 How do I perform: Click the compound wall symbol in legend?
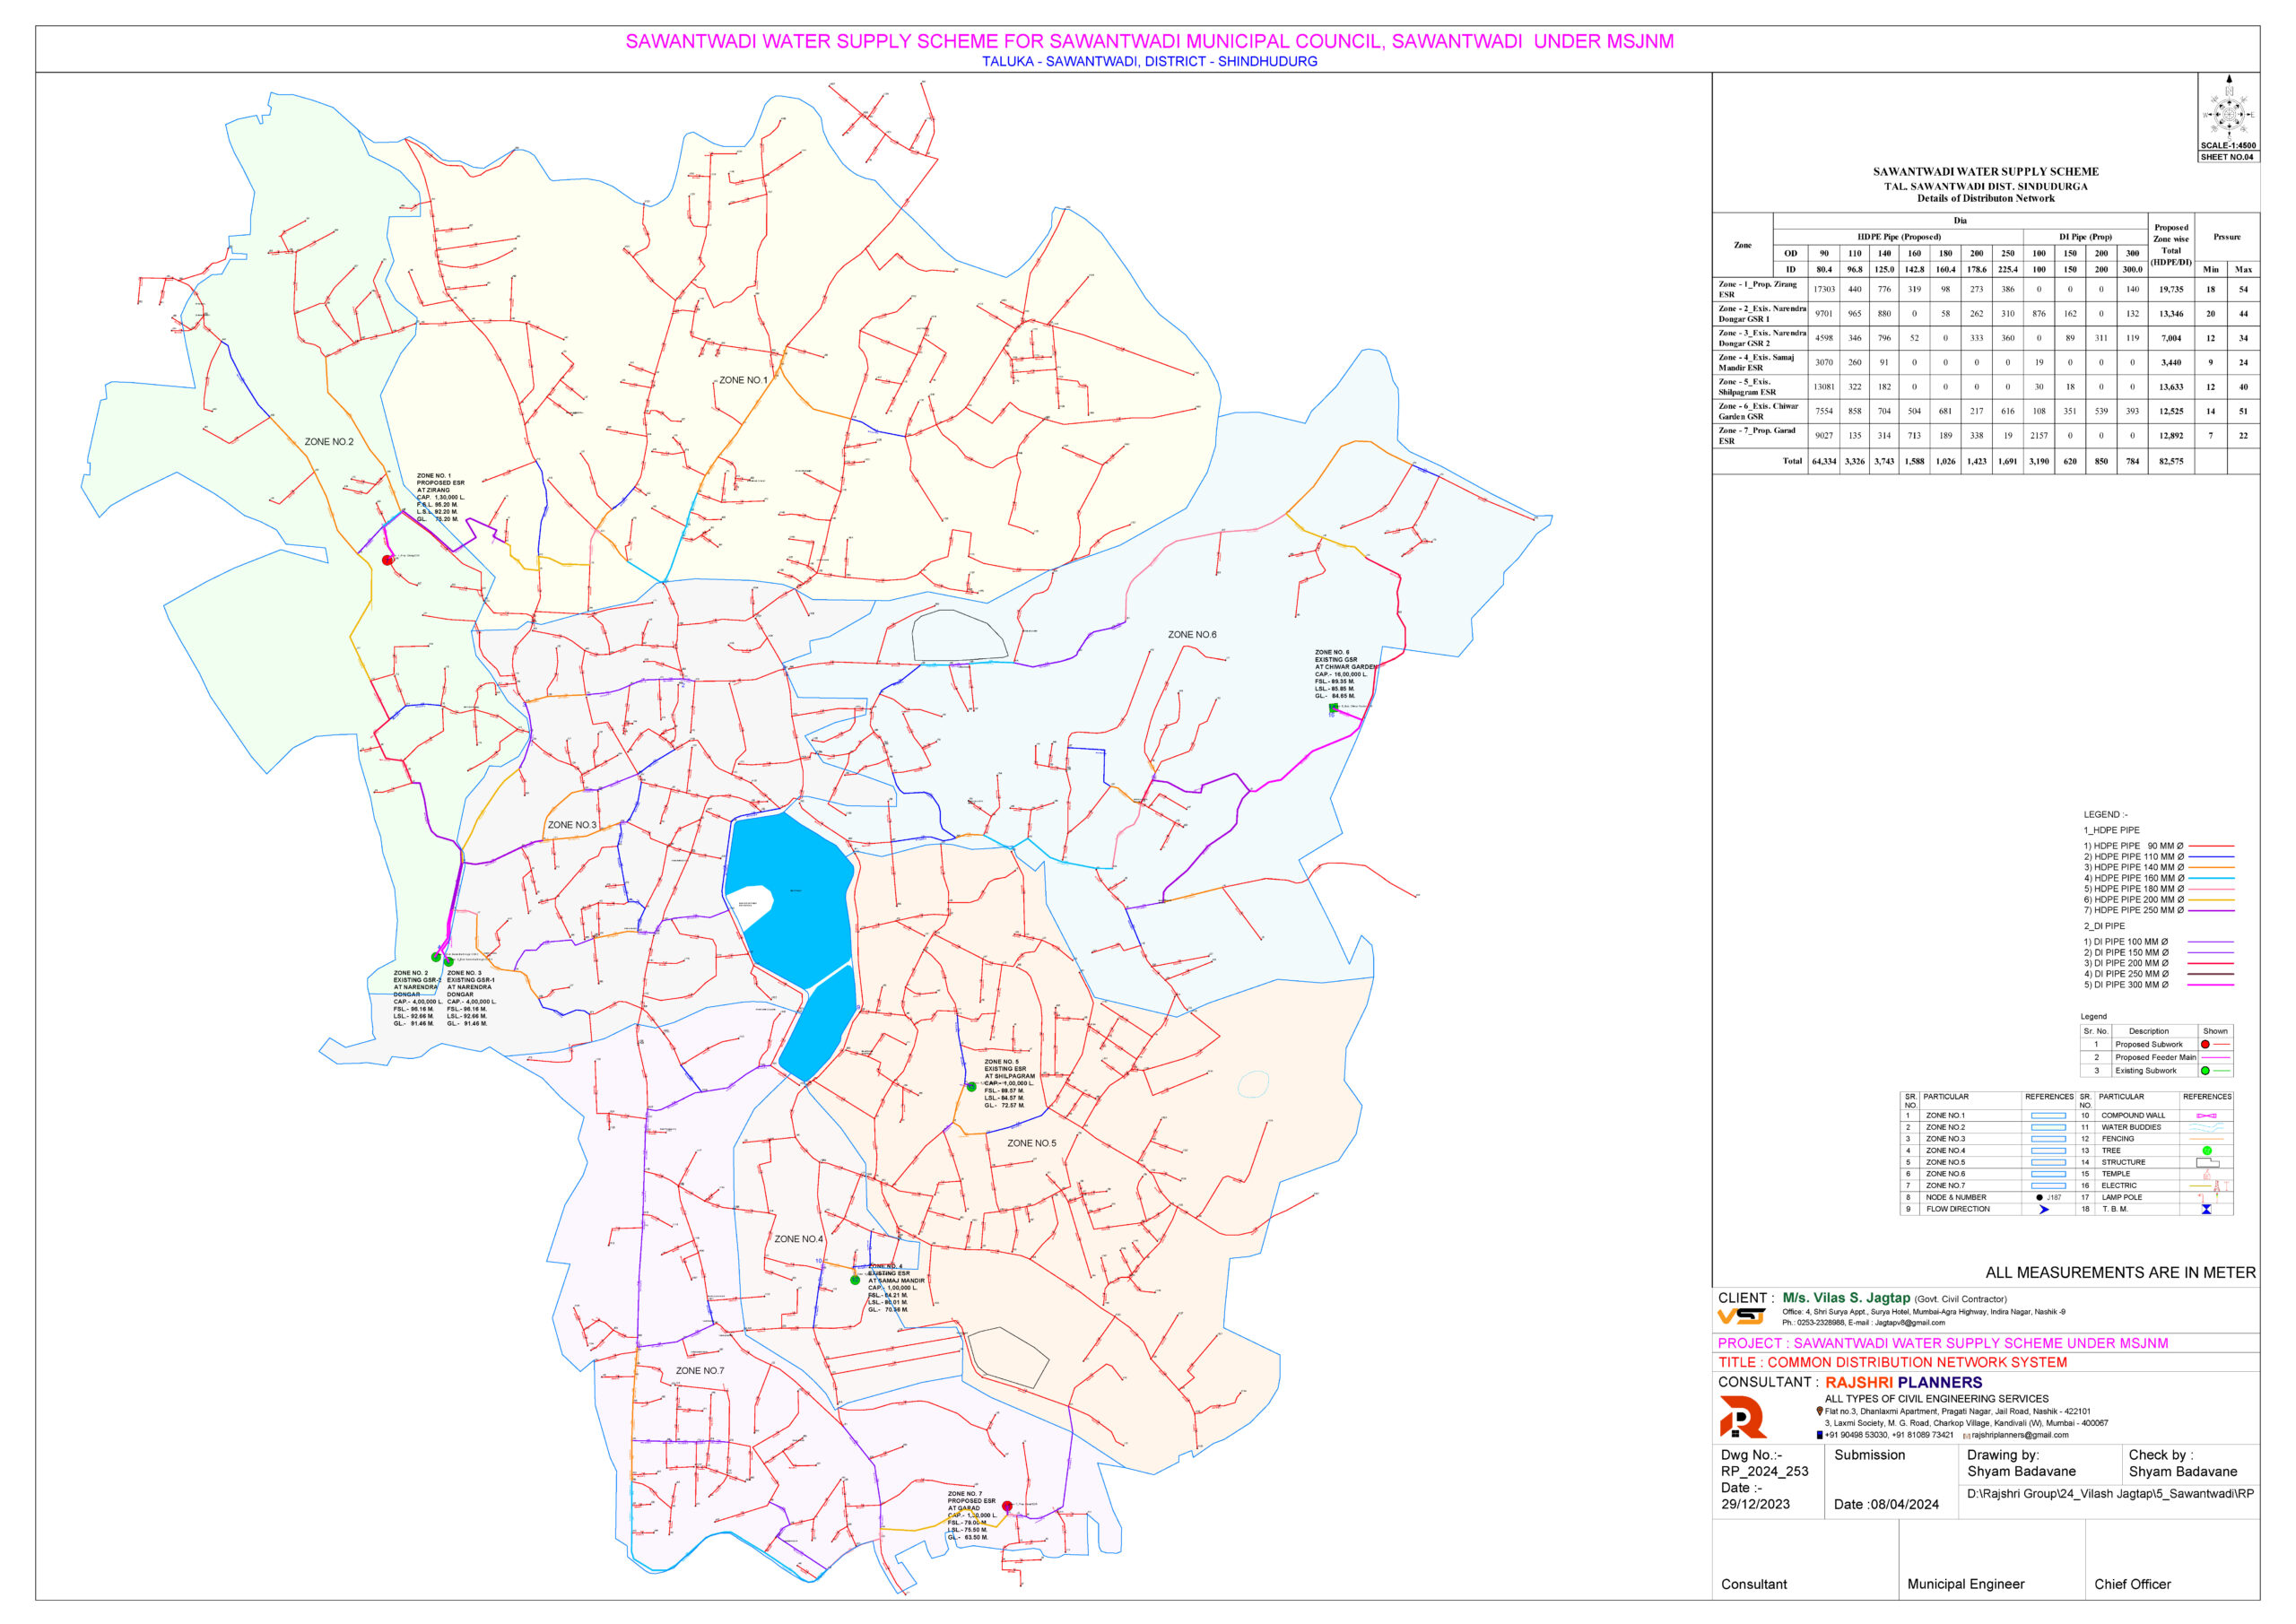(2206, 1115)
